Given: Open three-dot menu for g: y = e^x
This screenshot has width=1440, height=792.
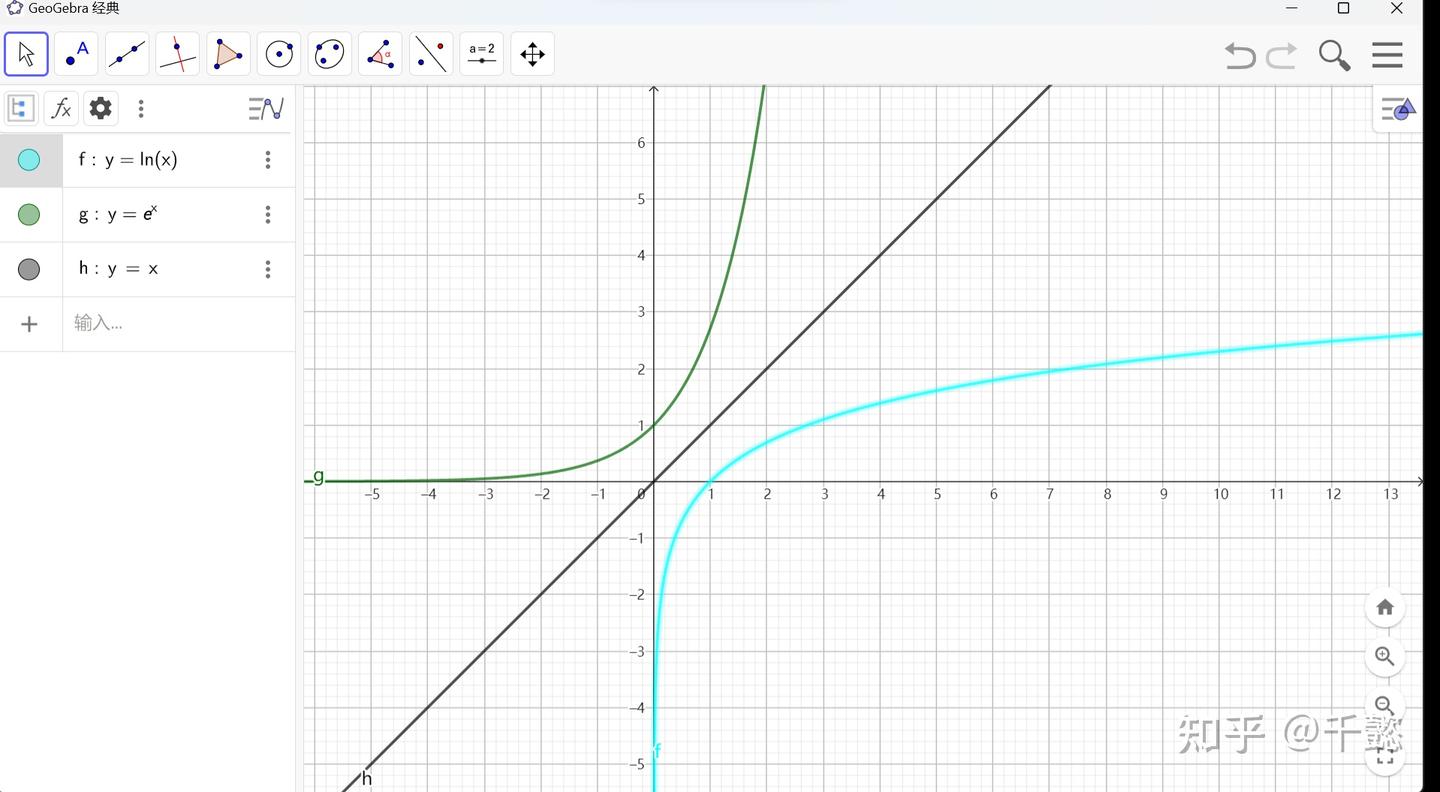Looking at the screenshot, I should [x=267, y=214].
